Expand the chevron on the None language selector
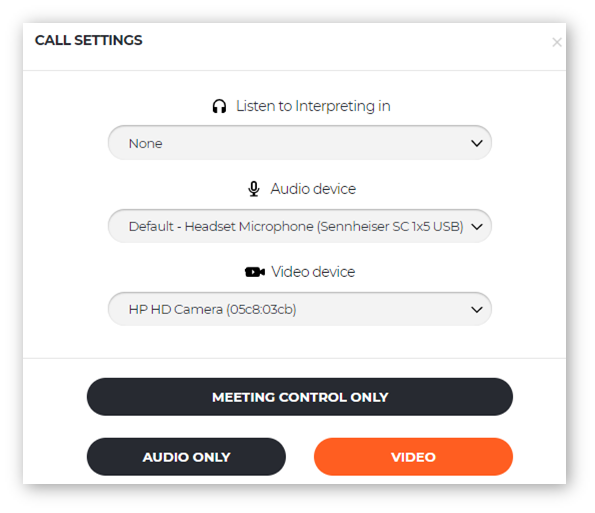The width and height of the screenshot is (595, 513). 477,143
